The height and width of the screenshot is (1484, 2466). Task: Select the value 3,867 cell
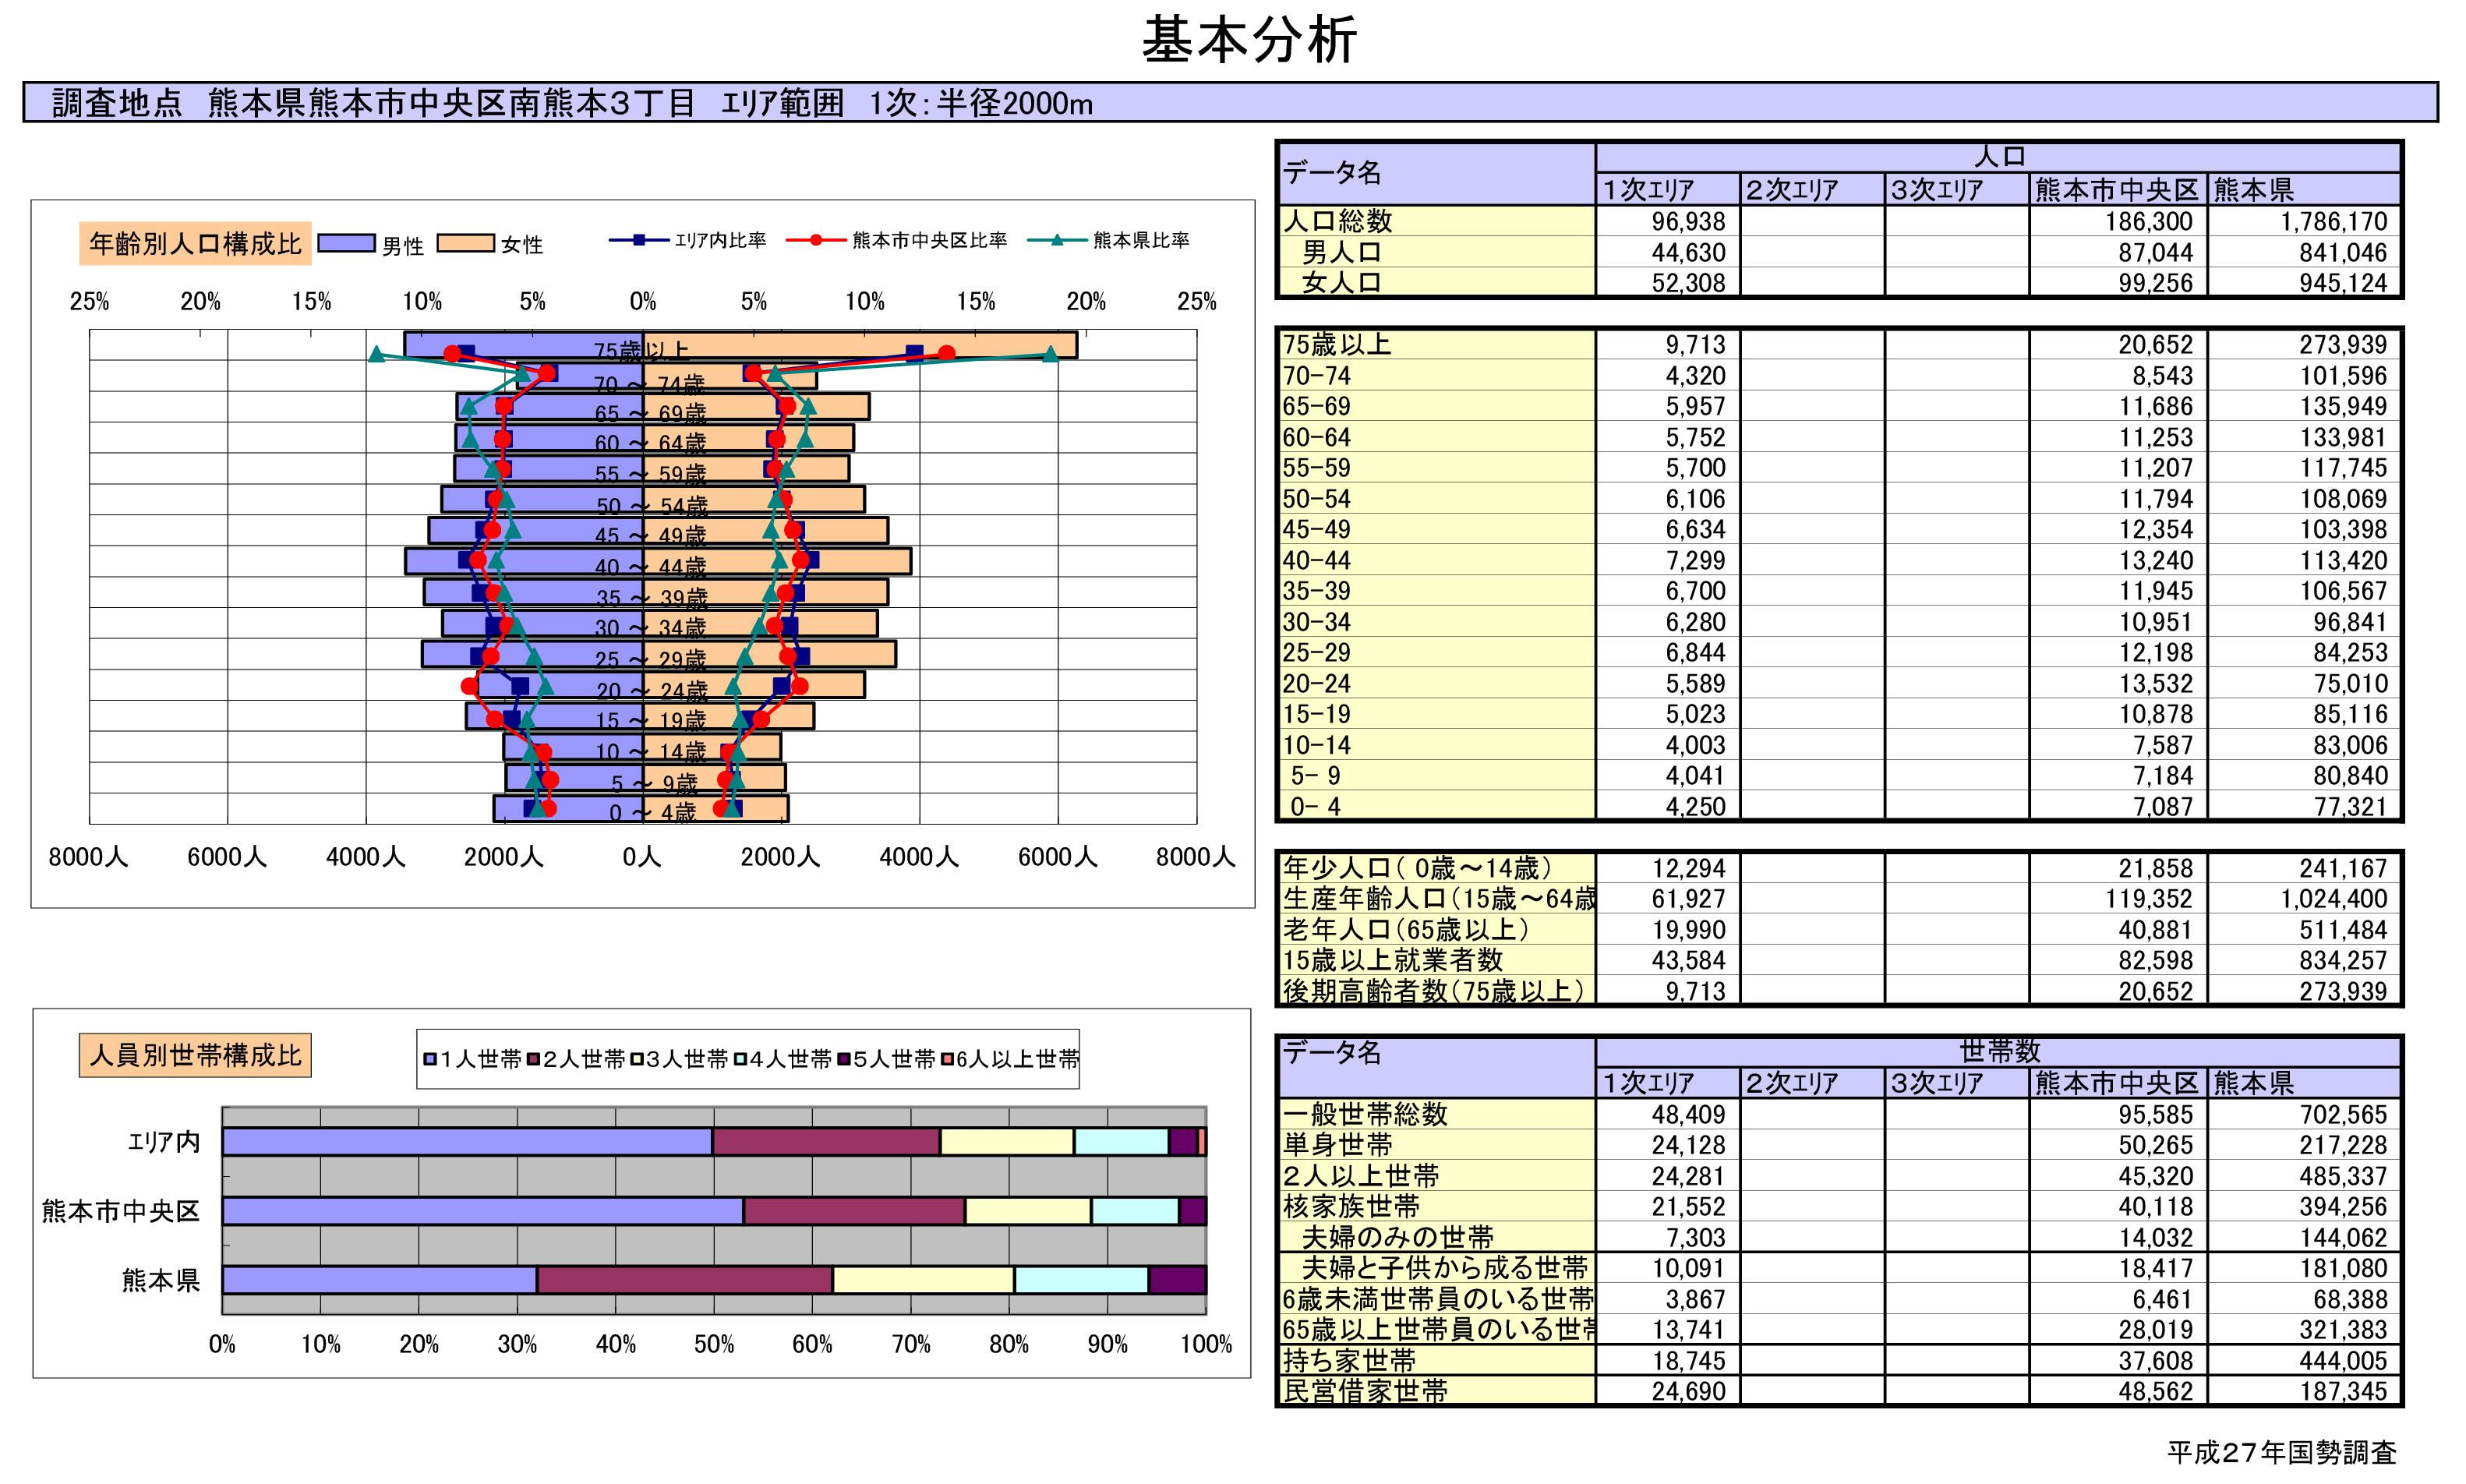coord(1668,1299)
